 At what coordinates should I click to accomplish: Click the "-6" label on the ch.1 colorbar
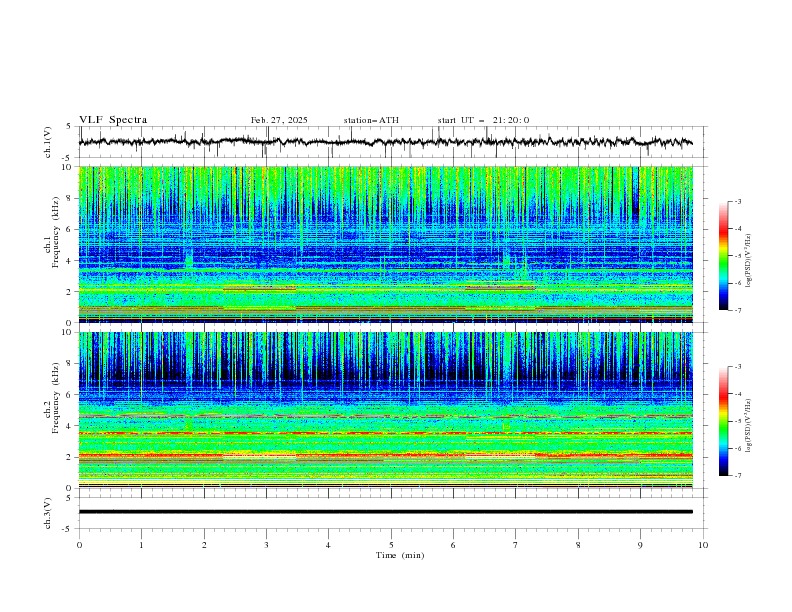point(738,283)
